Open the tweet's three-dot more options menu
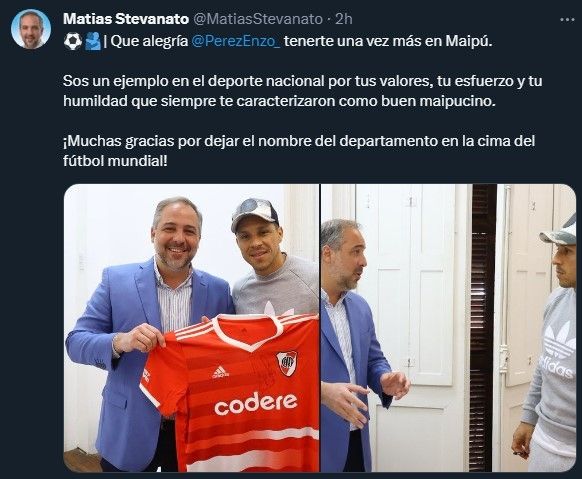582x479 pixels. [567, 19]
